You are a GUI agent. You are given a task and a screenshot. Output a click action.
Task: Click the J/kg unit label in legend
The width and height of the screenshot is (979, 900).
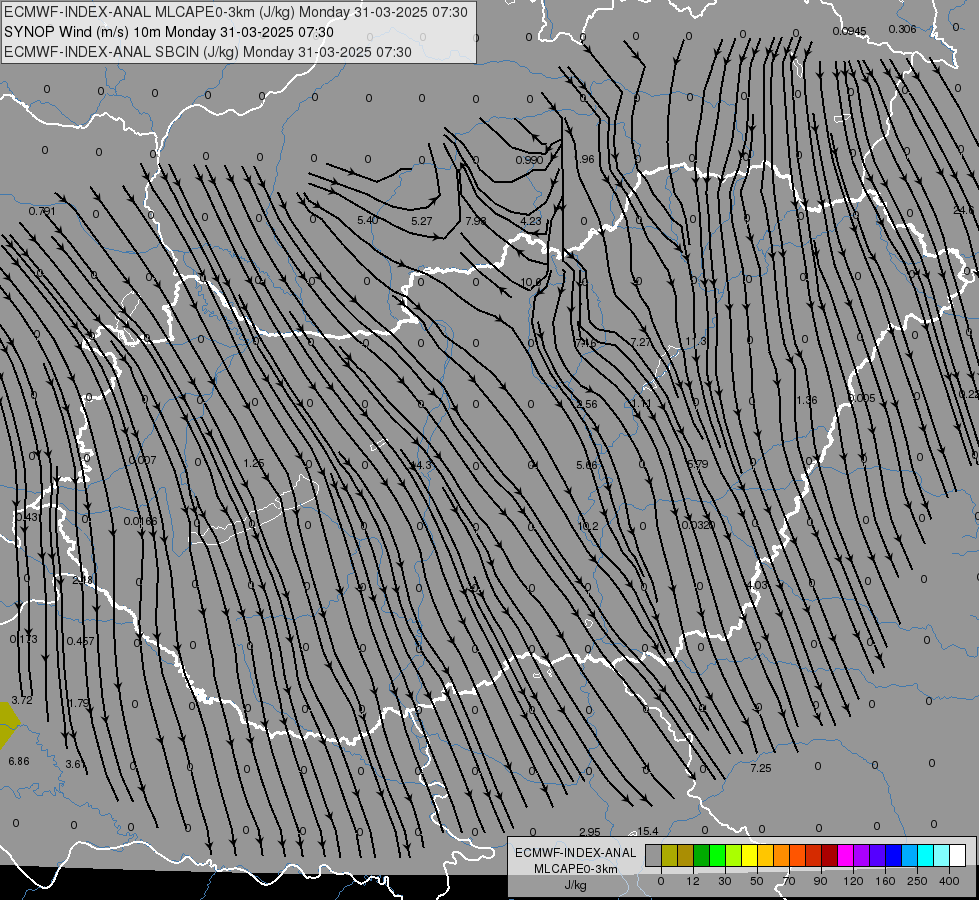tap(575, 885)
